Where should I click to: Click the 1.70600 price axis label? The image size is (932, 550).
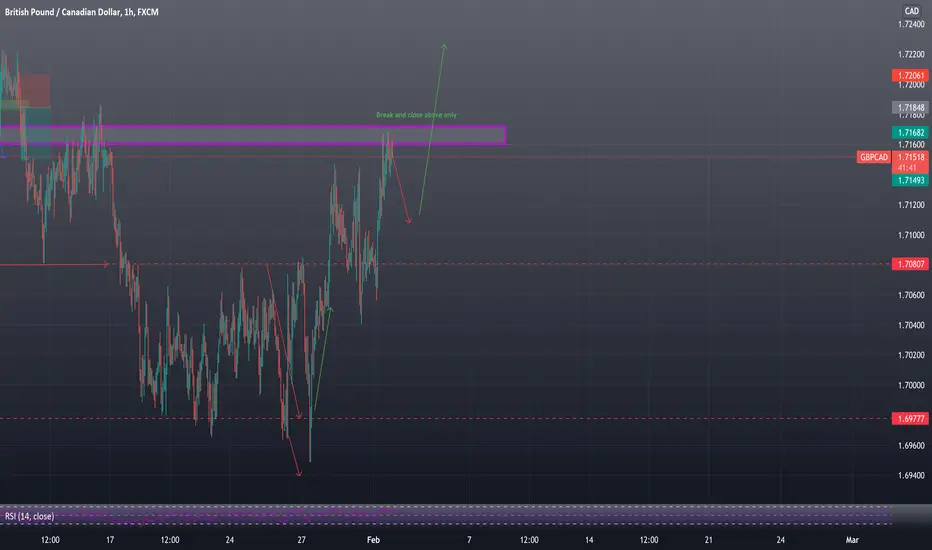(x=911, y=295)
